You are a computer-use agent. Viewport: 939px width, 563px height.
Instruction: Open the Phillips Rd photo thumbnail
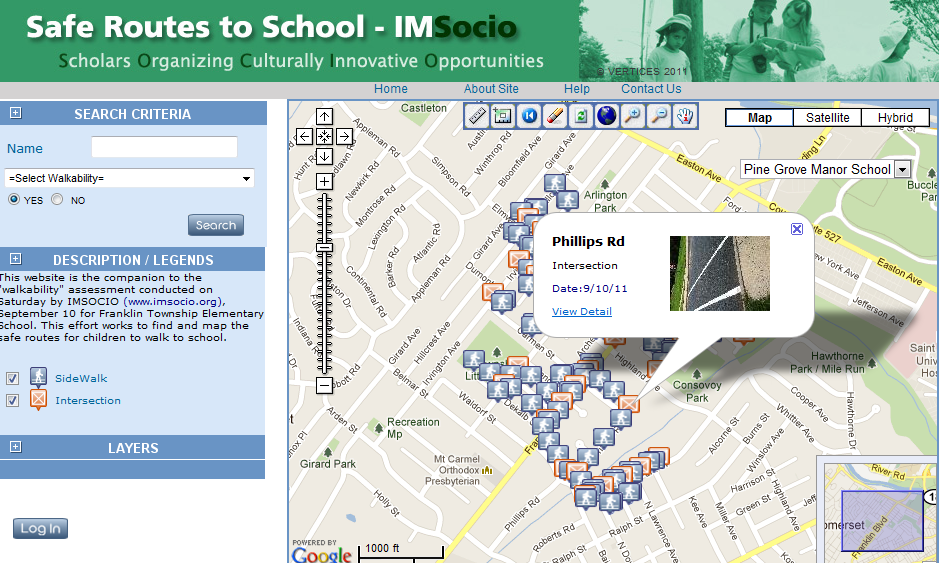720,273
